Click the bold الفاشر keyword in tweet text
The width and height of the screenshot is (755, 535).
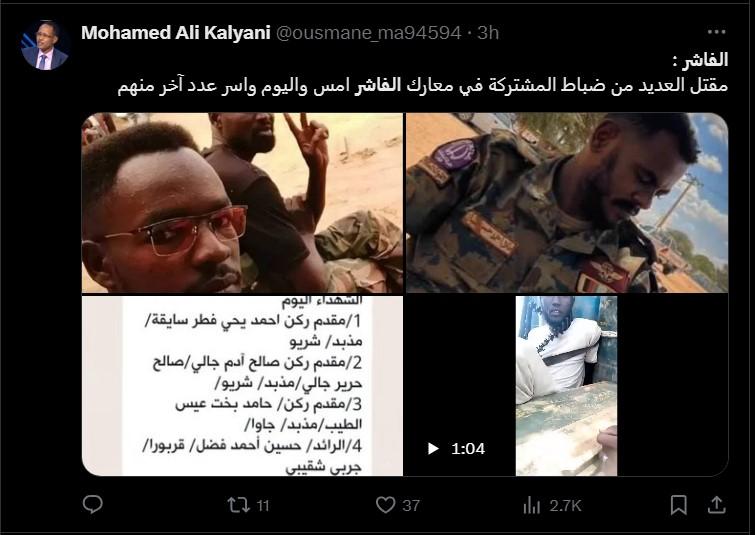click(378, 87)
